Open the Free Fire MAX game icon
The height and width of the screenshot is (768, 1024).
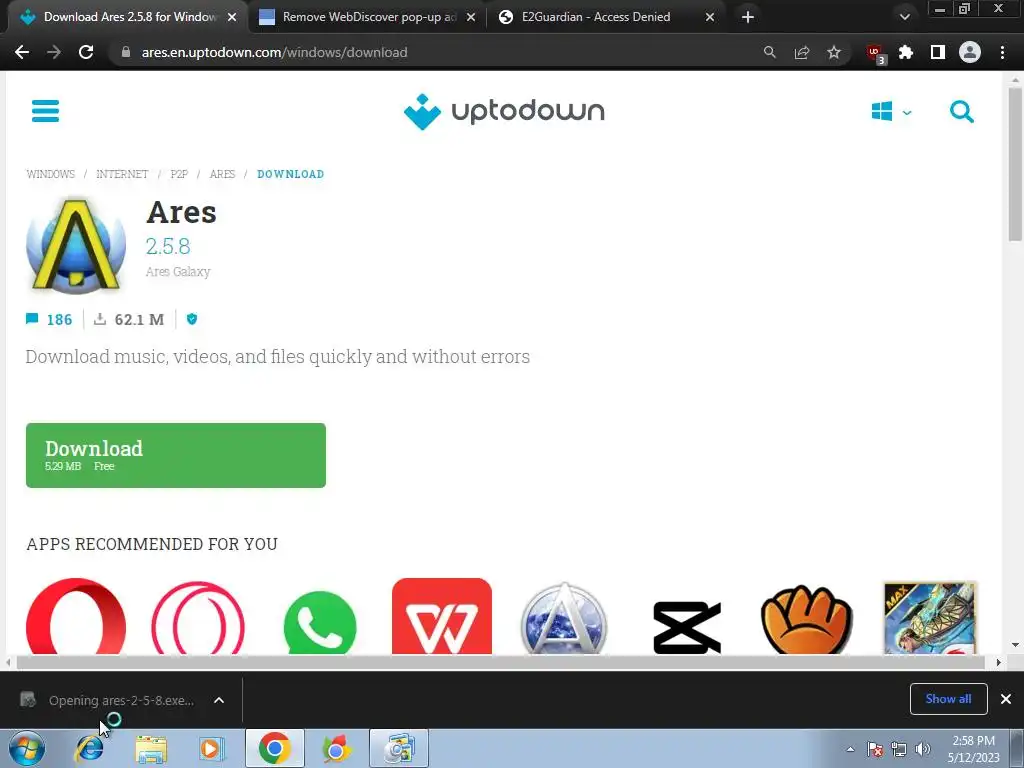point(929,618)
